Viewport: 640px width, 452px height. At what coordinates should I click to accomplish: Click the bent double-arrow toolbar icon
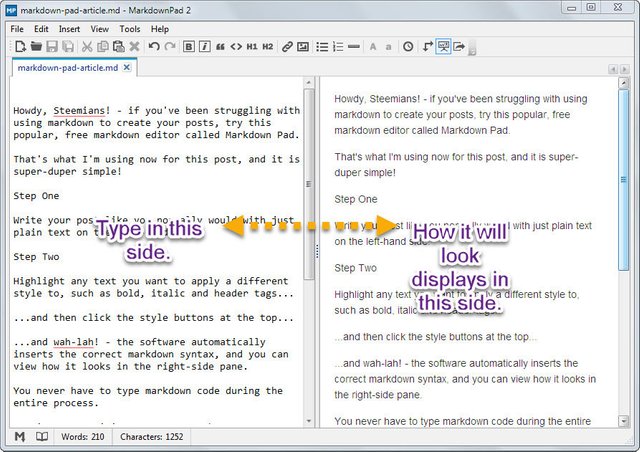(427, 47)
